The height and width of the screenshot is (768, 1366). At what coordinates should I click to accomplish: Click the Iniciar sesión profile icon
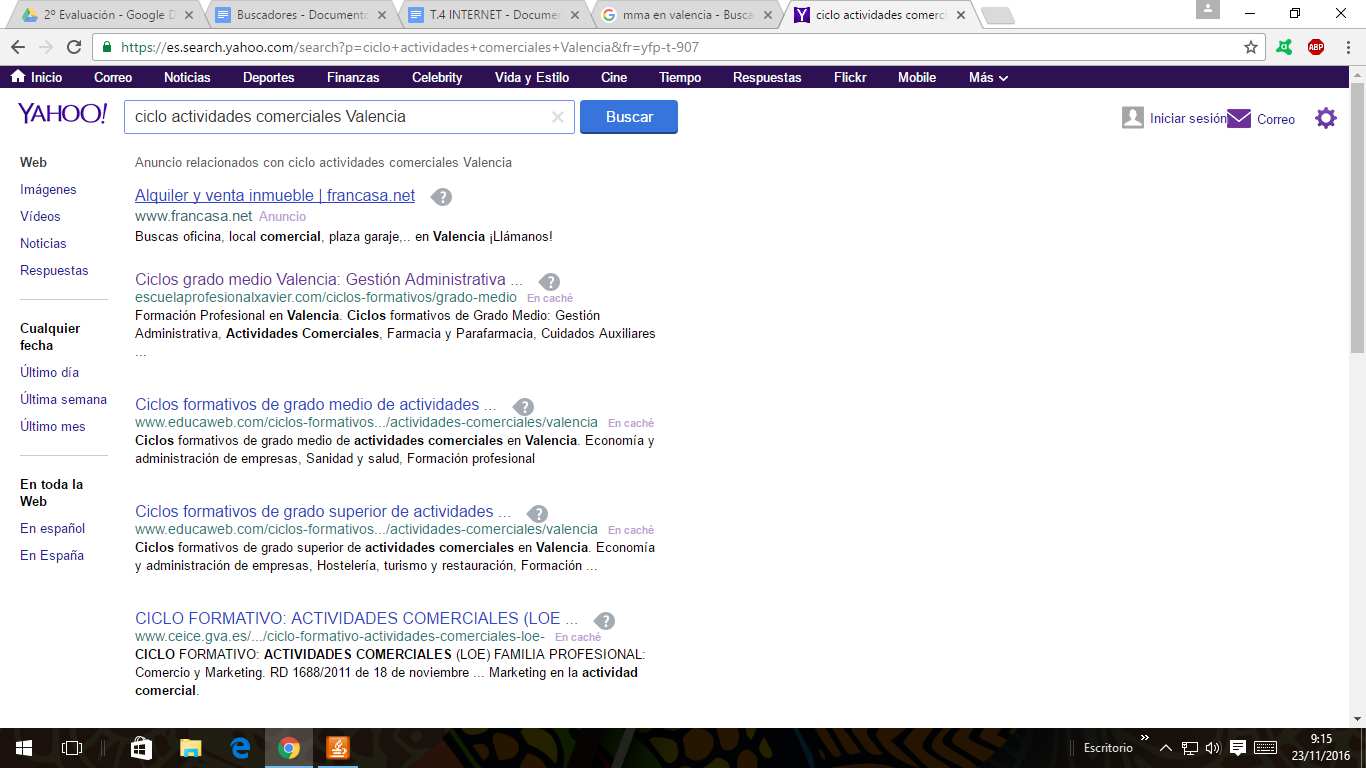(x=1133, y=118)
